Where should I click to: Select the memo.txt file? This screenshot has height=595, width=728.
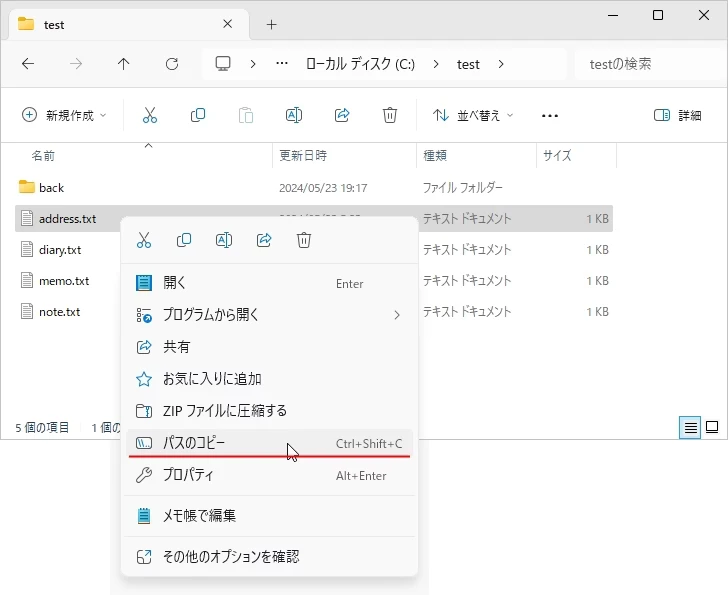[x=64, y=281]
